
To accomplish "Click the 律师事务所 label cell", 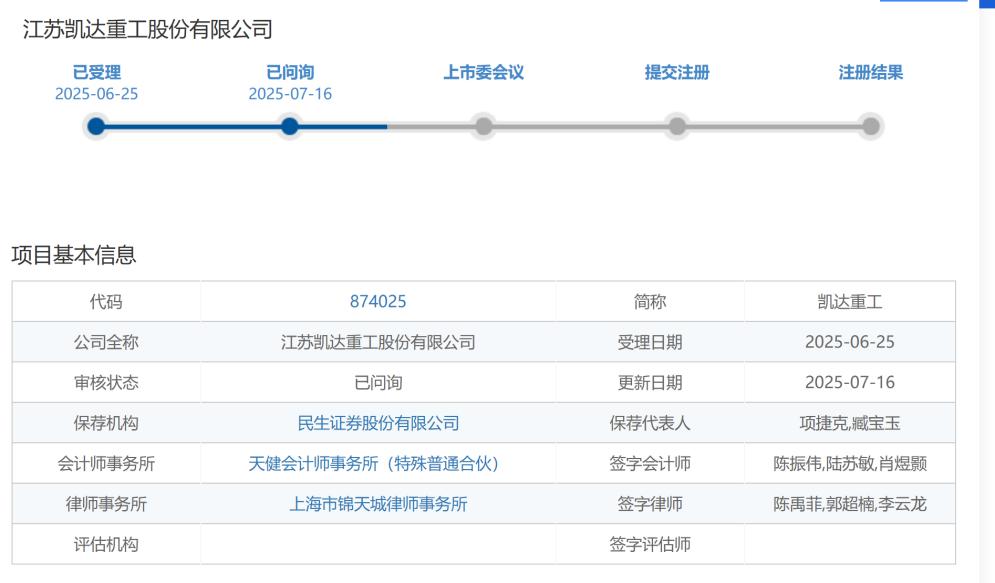I will pos(106,504).
